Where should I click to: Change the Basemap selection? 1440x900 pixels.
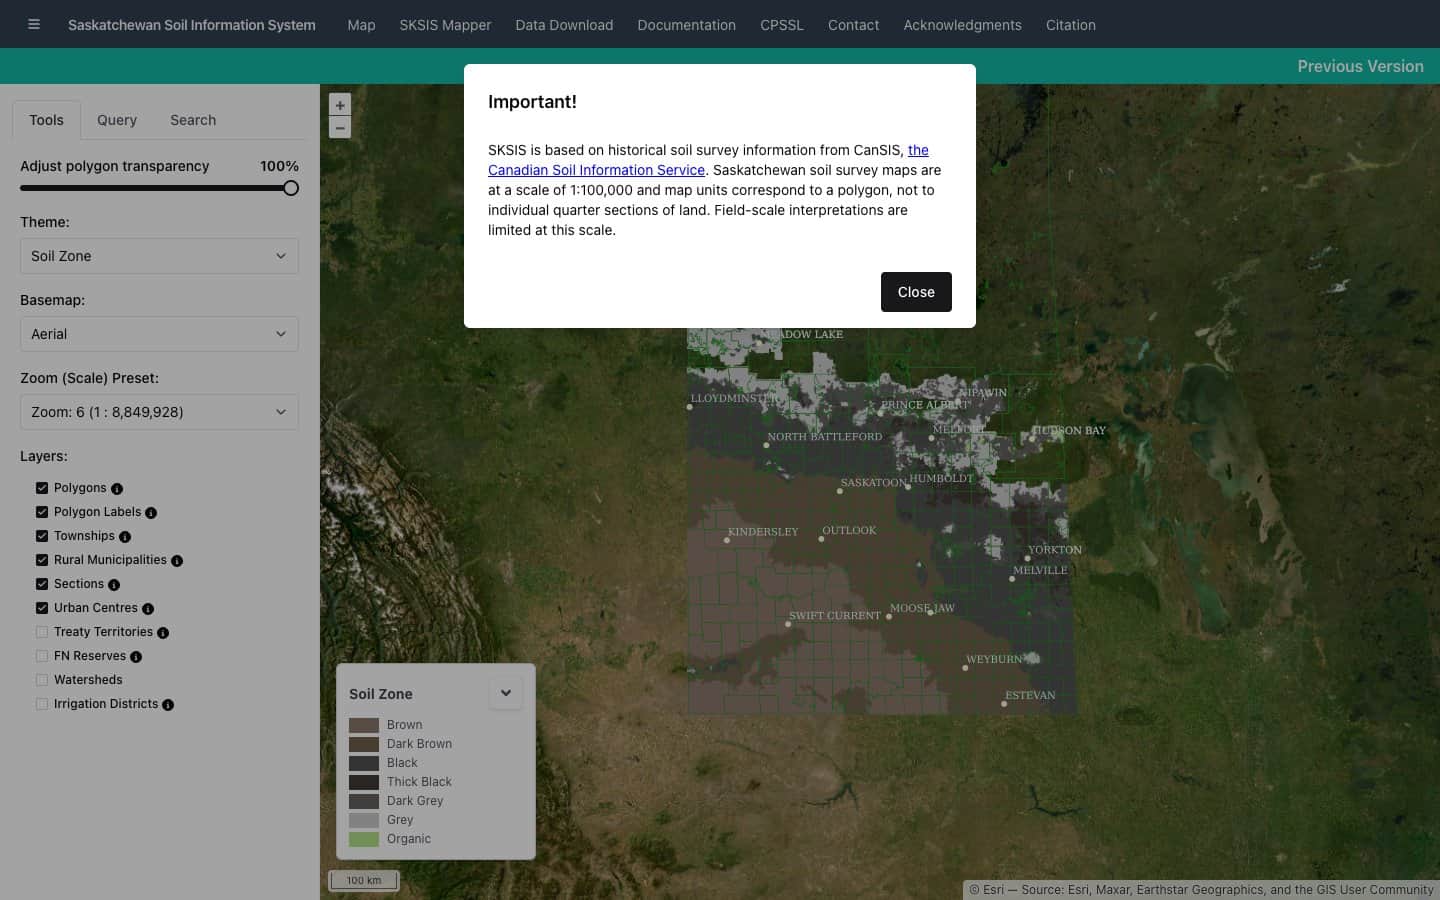click(x=159, y=334)
